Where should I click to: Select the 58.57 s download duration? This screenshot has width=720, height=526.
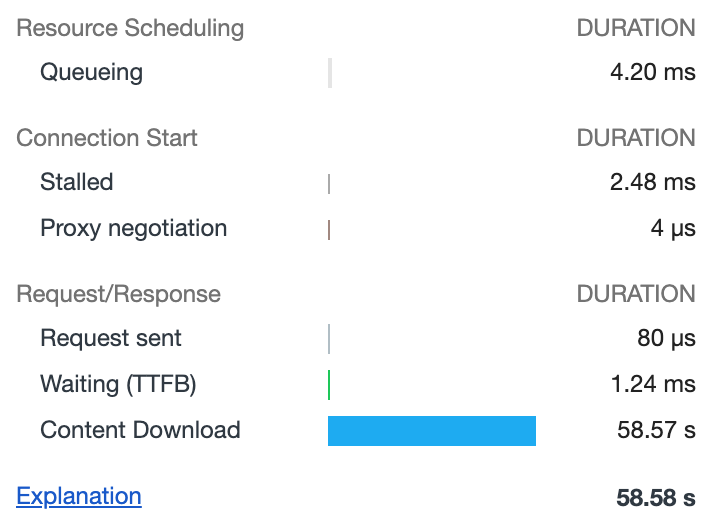[x=656, y=430]
